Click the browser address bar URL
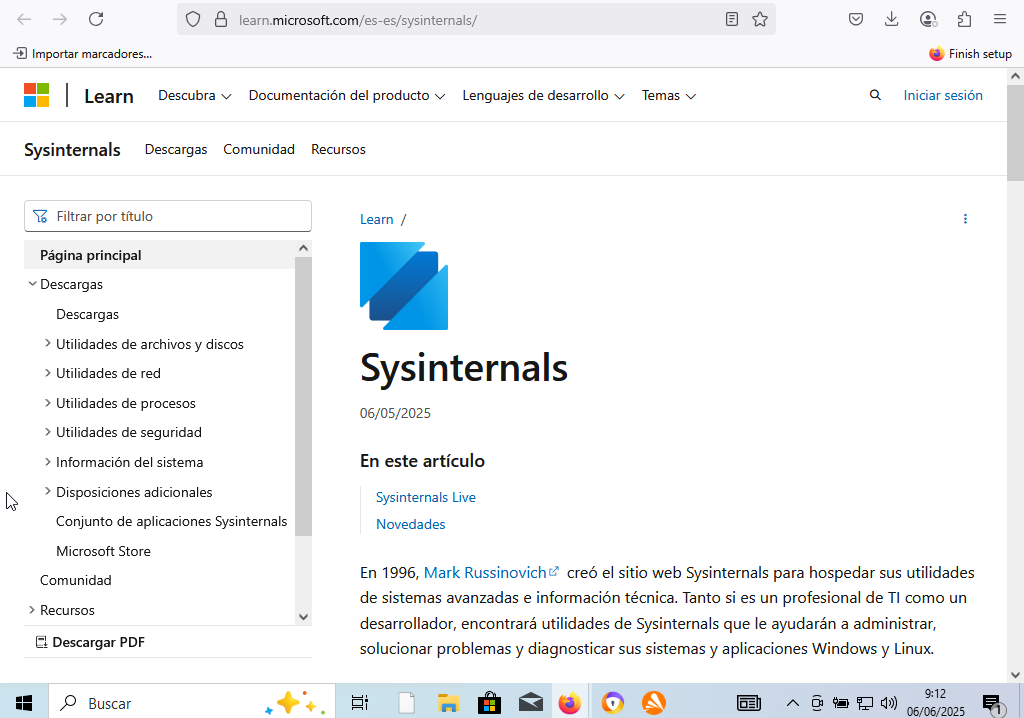 [358, 20]
